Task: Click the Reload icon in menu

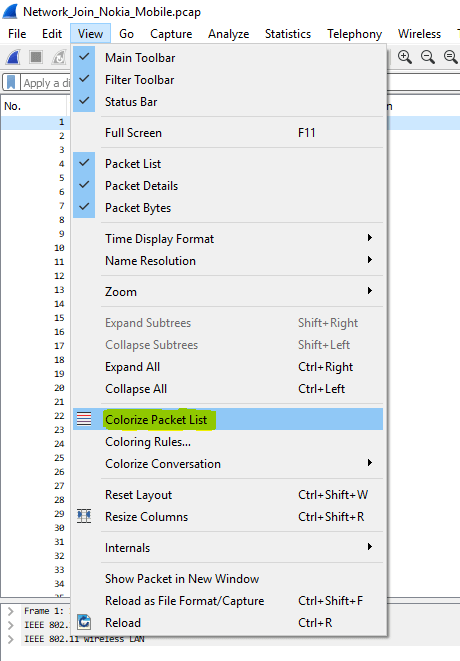Action: point(84,622)
